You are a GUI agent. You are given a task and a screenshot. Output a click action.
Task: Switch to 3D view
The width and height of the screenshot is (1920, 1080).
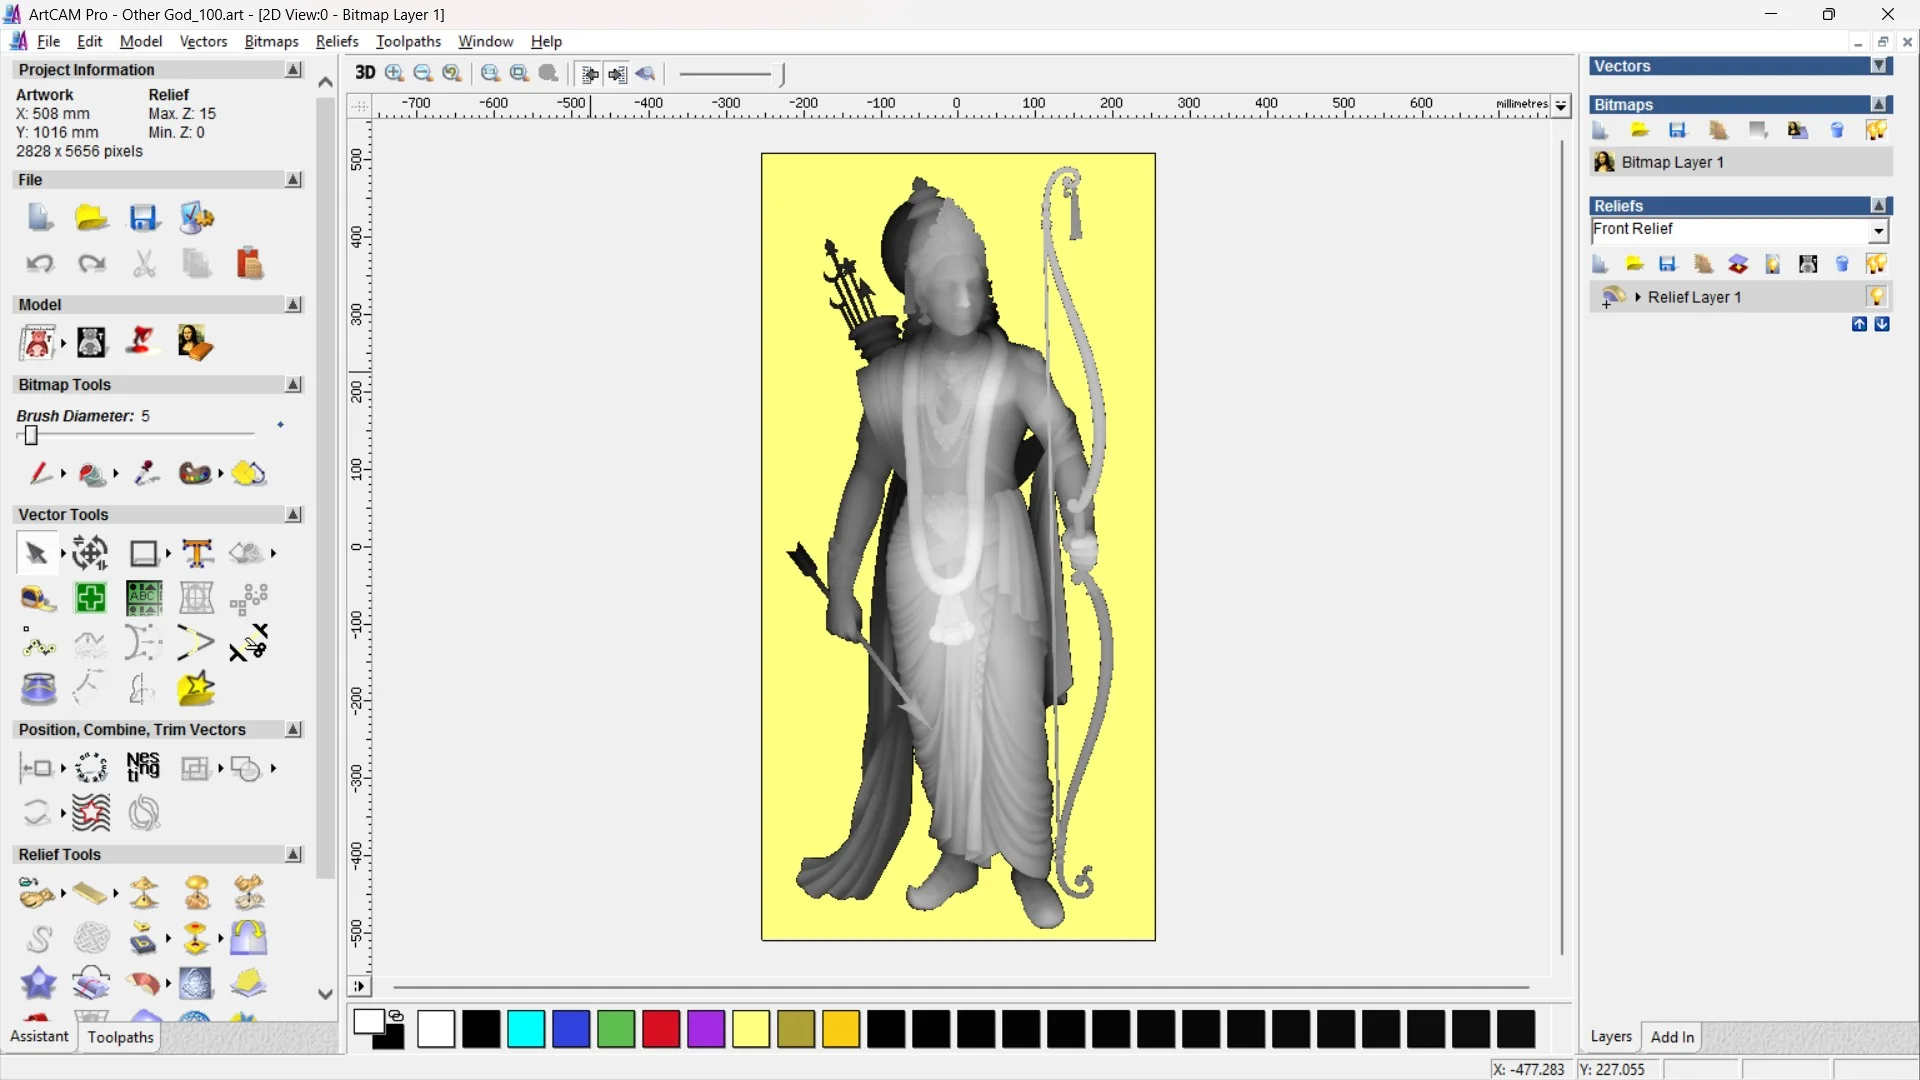click(365, 73)
